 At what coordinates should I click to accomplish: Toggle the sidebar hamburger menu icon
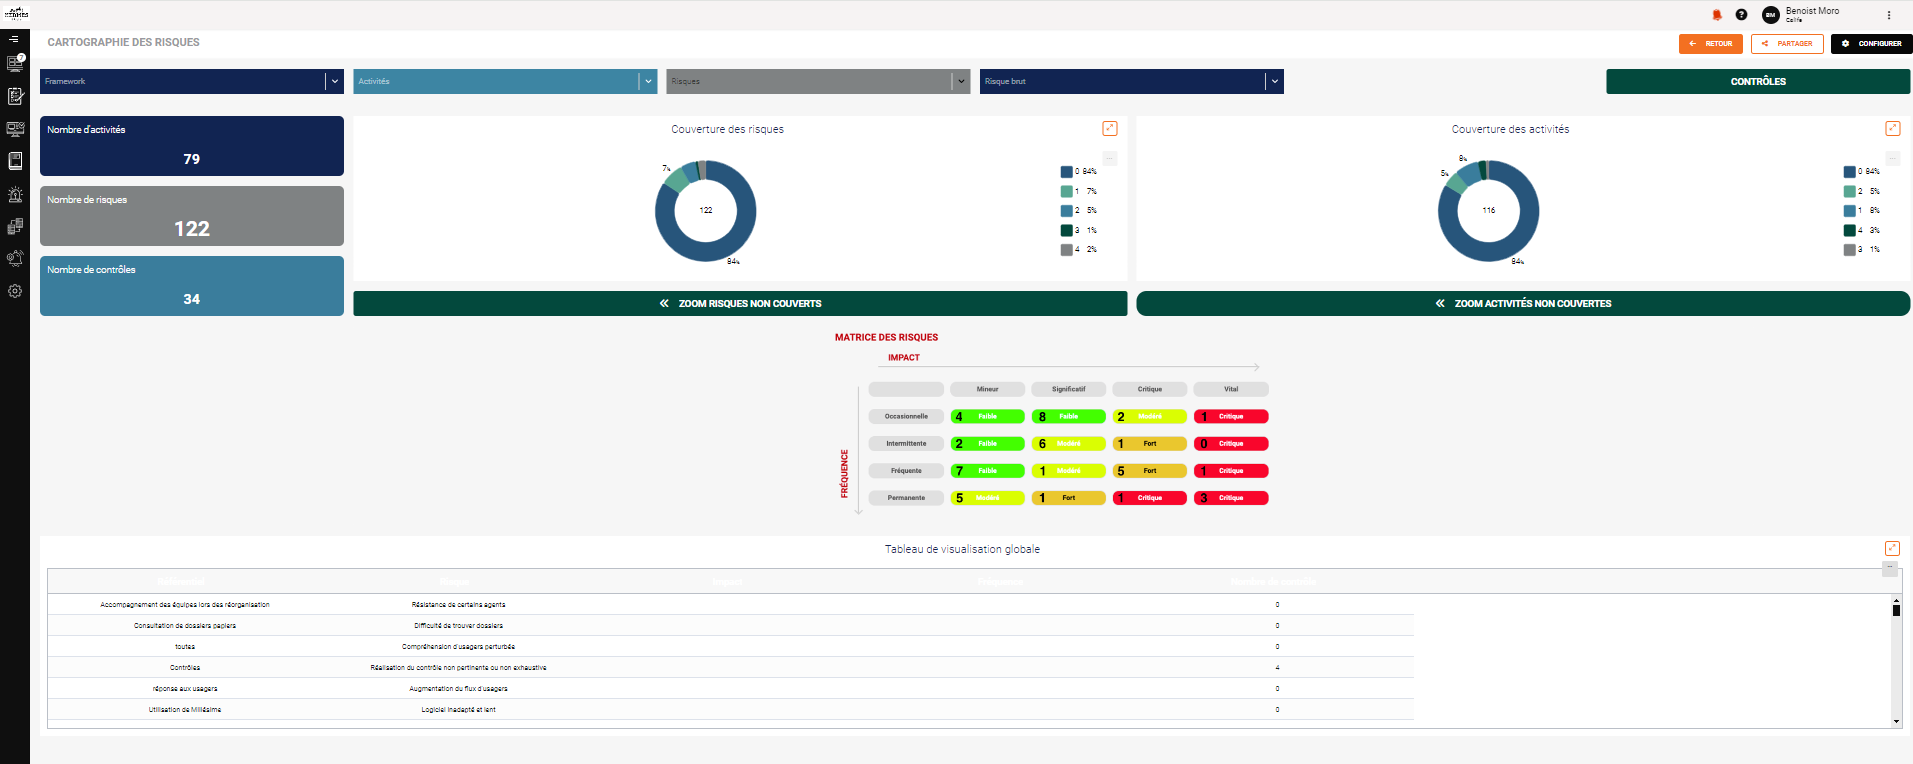pyautogui.click(x=14, y=39)
